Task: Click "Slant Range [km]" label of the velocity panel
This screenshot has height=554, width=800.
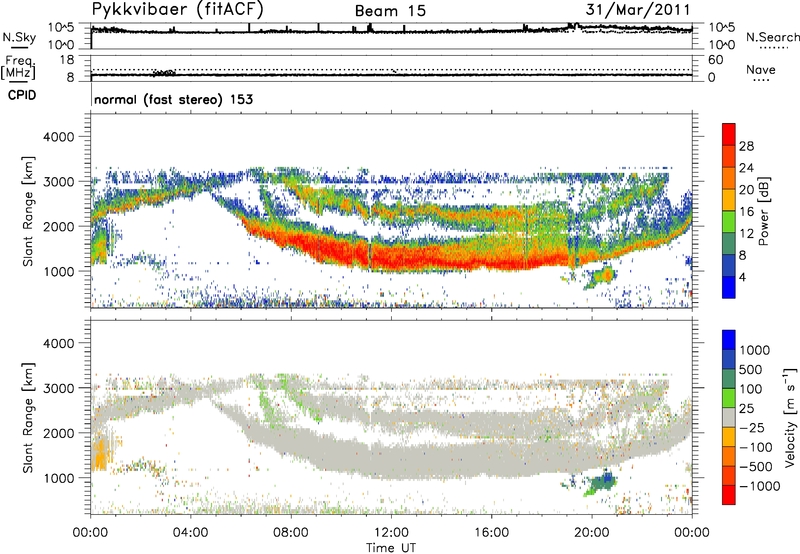Action: 28,418
